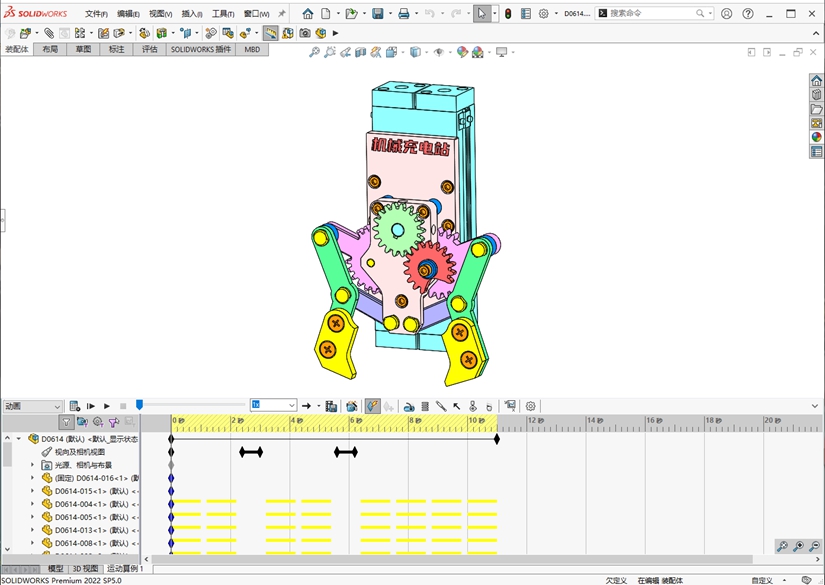Expand the D0614-015<1> tree item

pos(32,491)
